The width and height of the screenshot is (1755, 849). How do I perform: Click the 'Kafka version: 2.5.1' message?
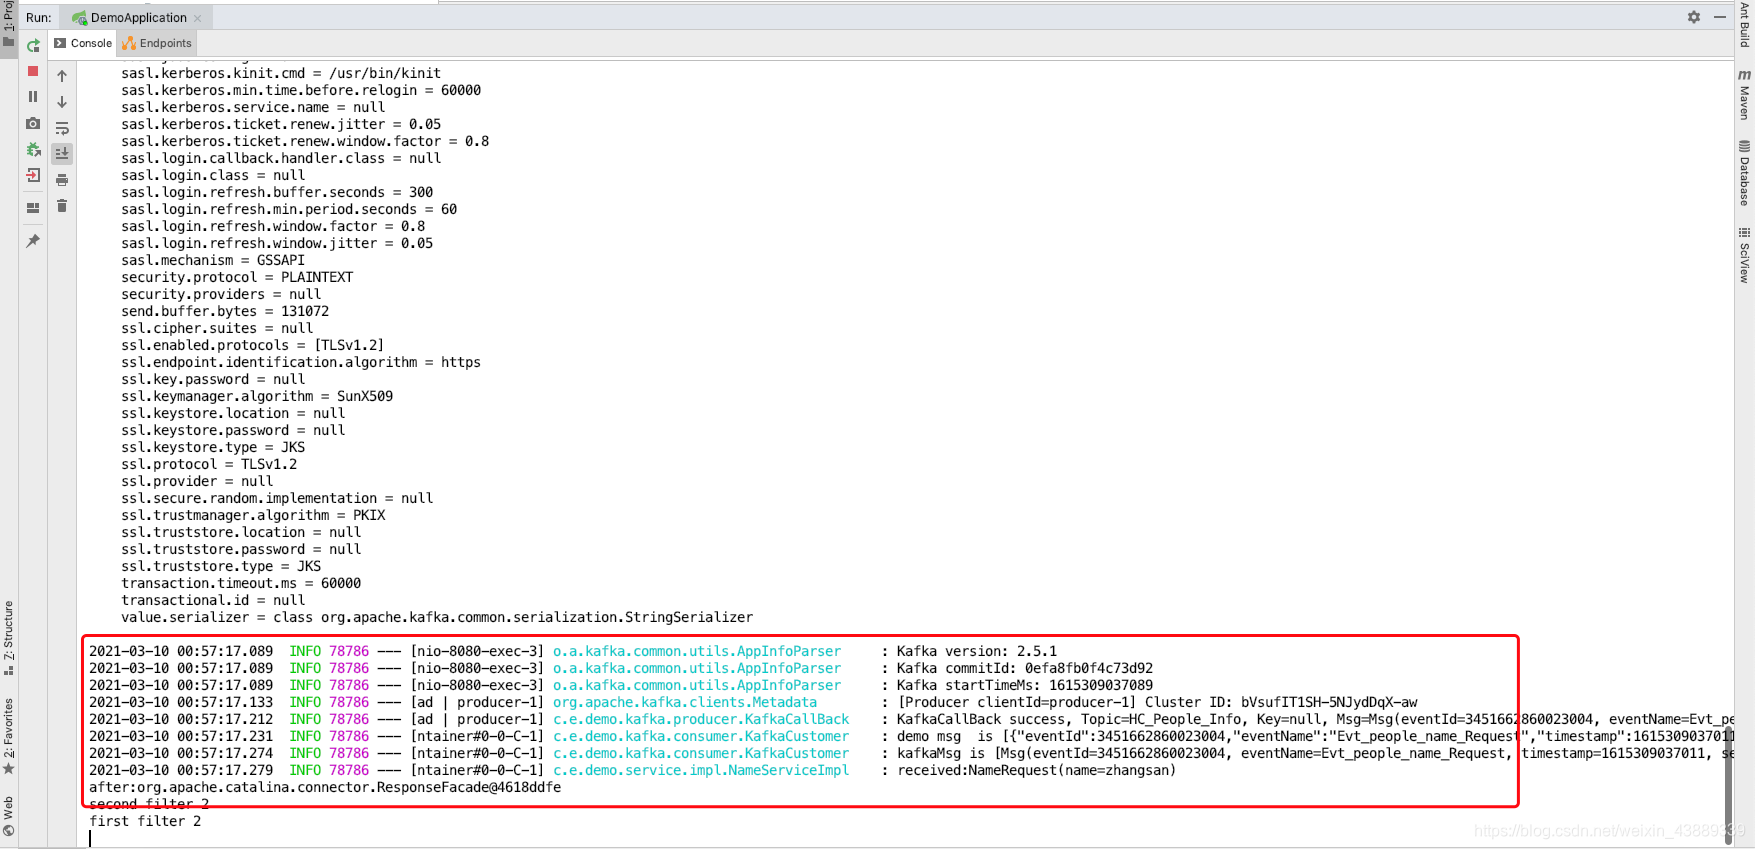[x=977, y=651]
